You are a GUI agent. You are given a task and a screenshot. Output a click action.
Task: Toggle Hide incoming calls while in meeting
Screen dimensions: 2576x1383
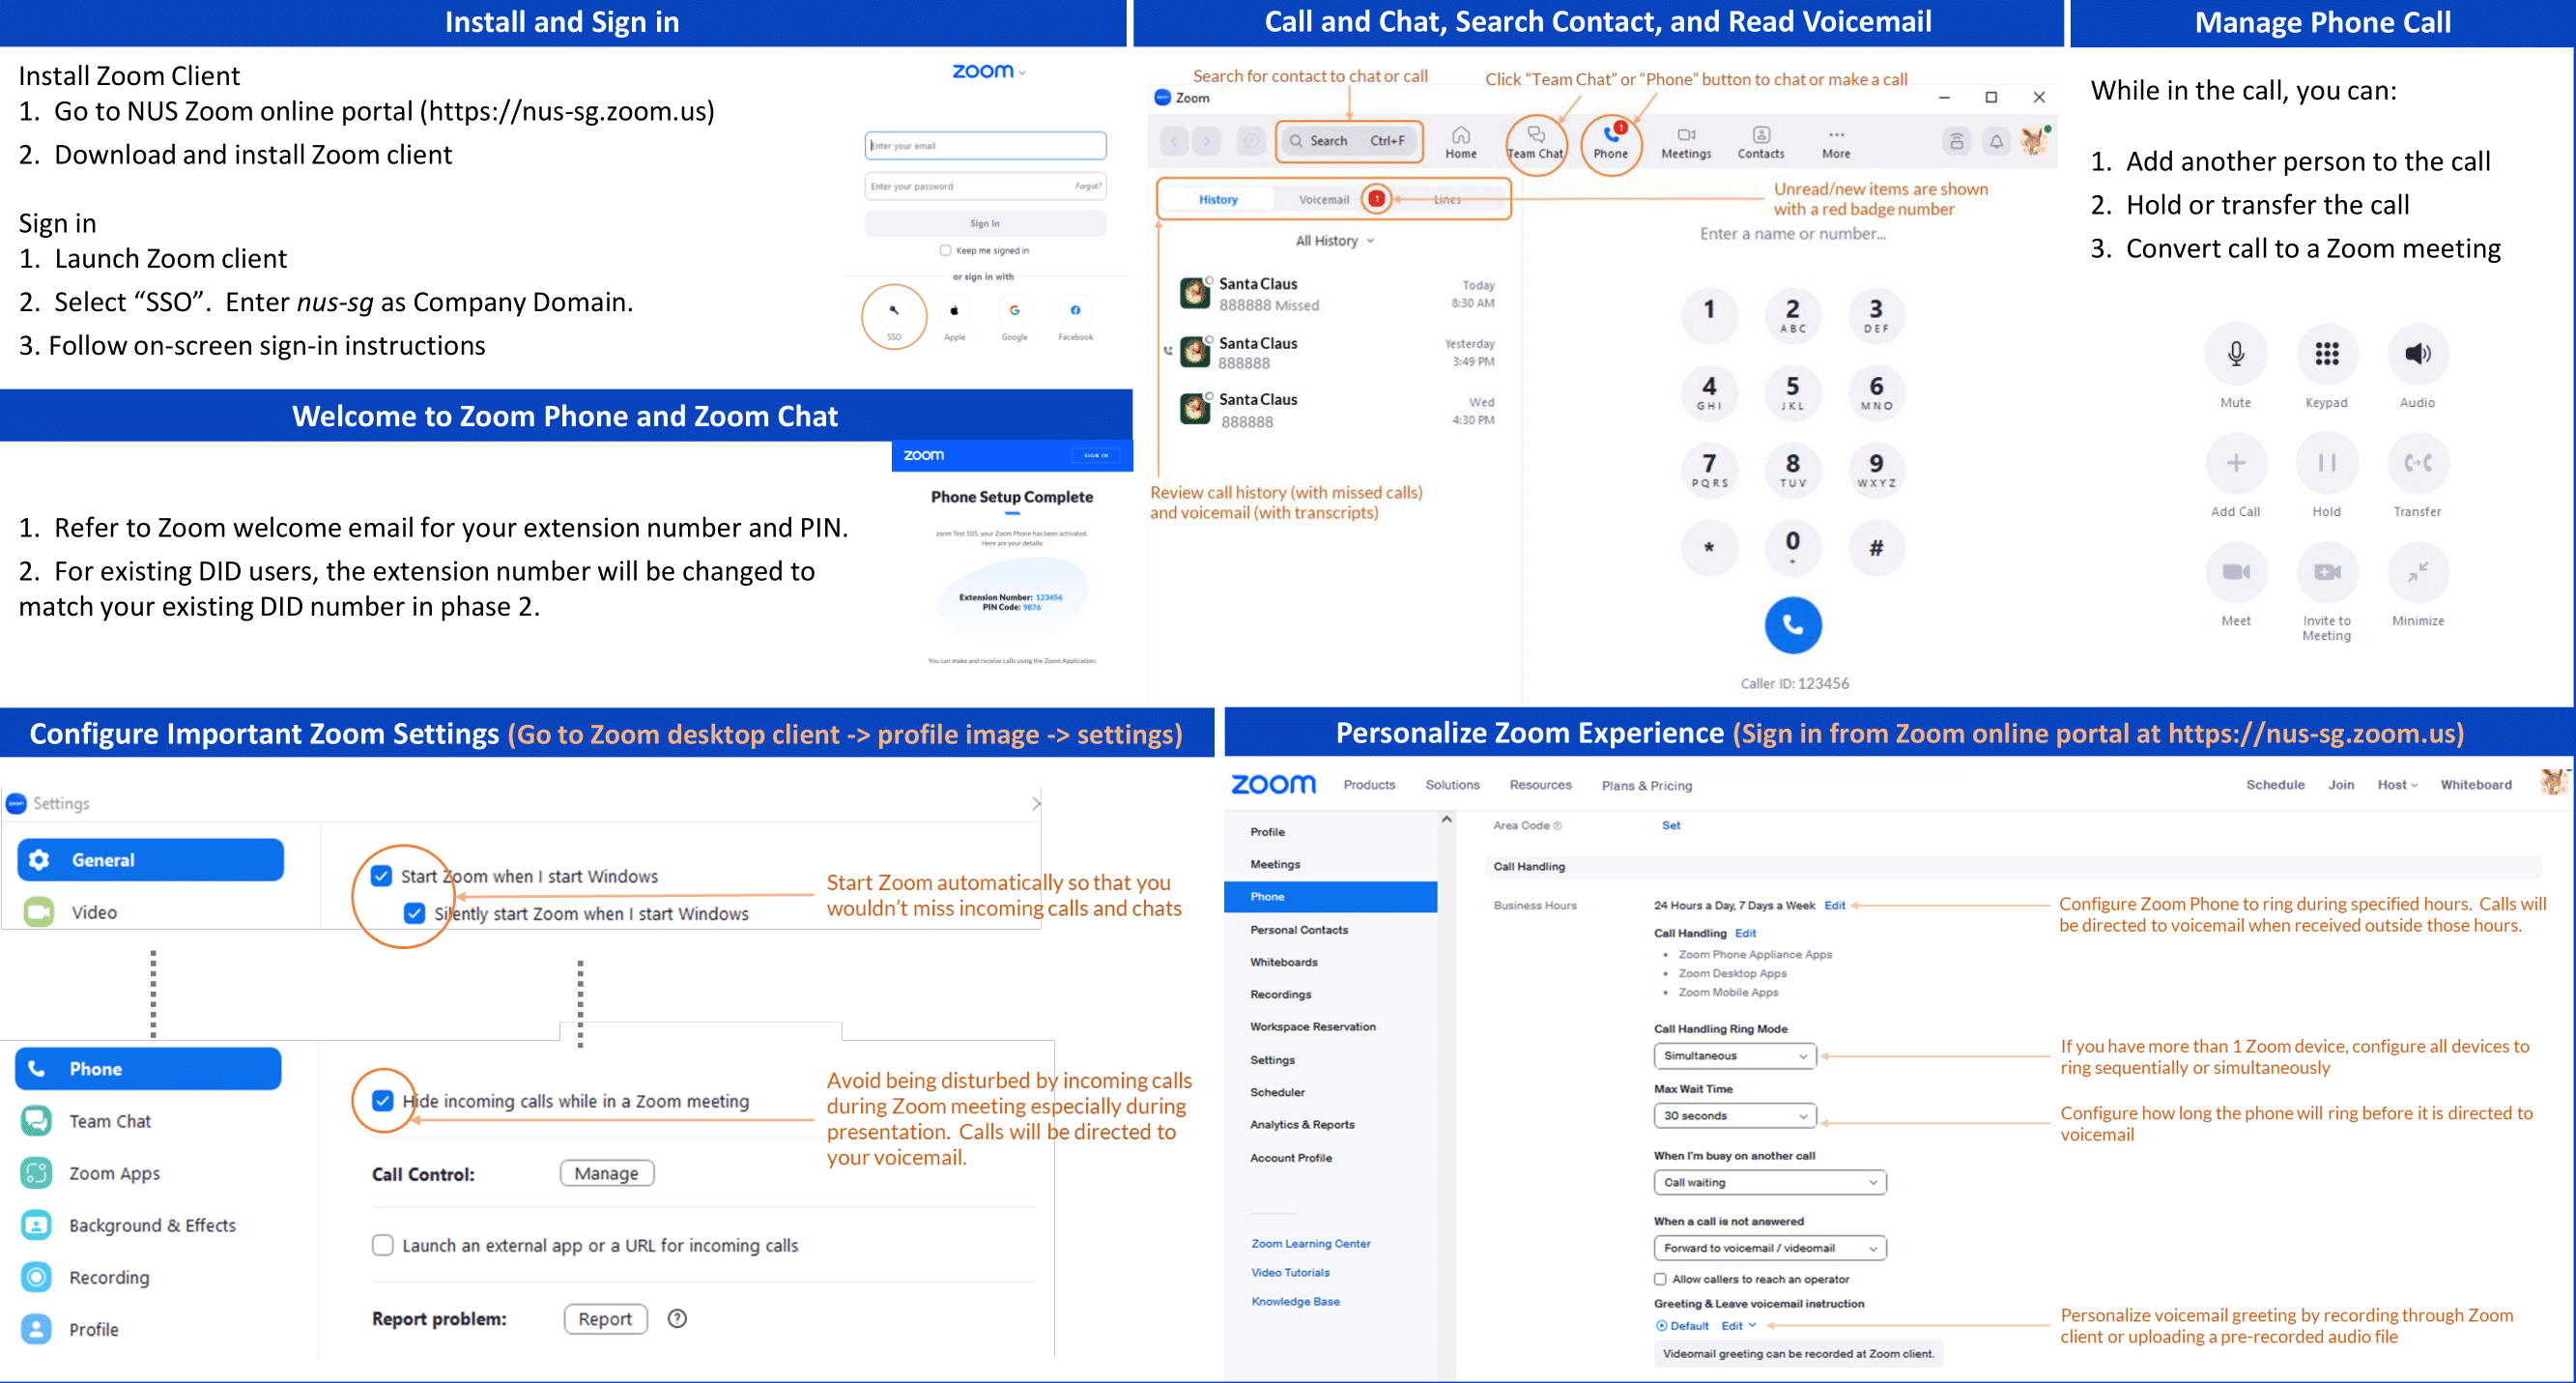click(x=383, y=1100)
